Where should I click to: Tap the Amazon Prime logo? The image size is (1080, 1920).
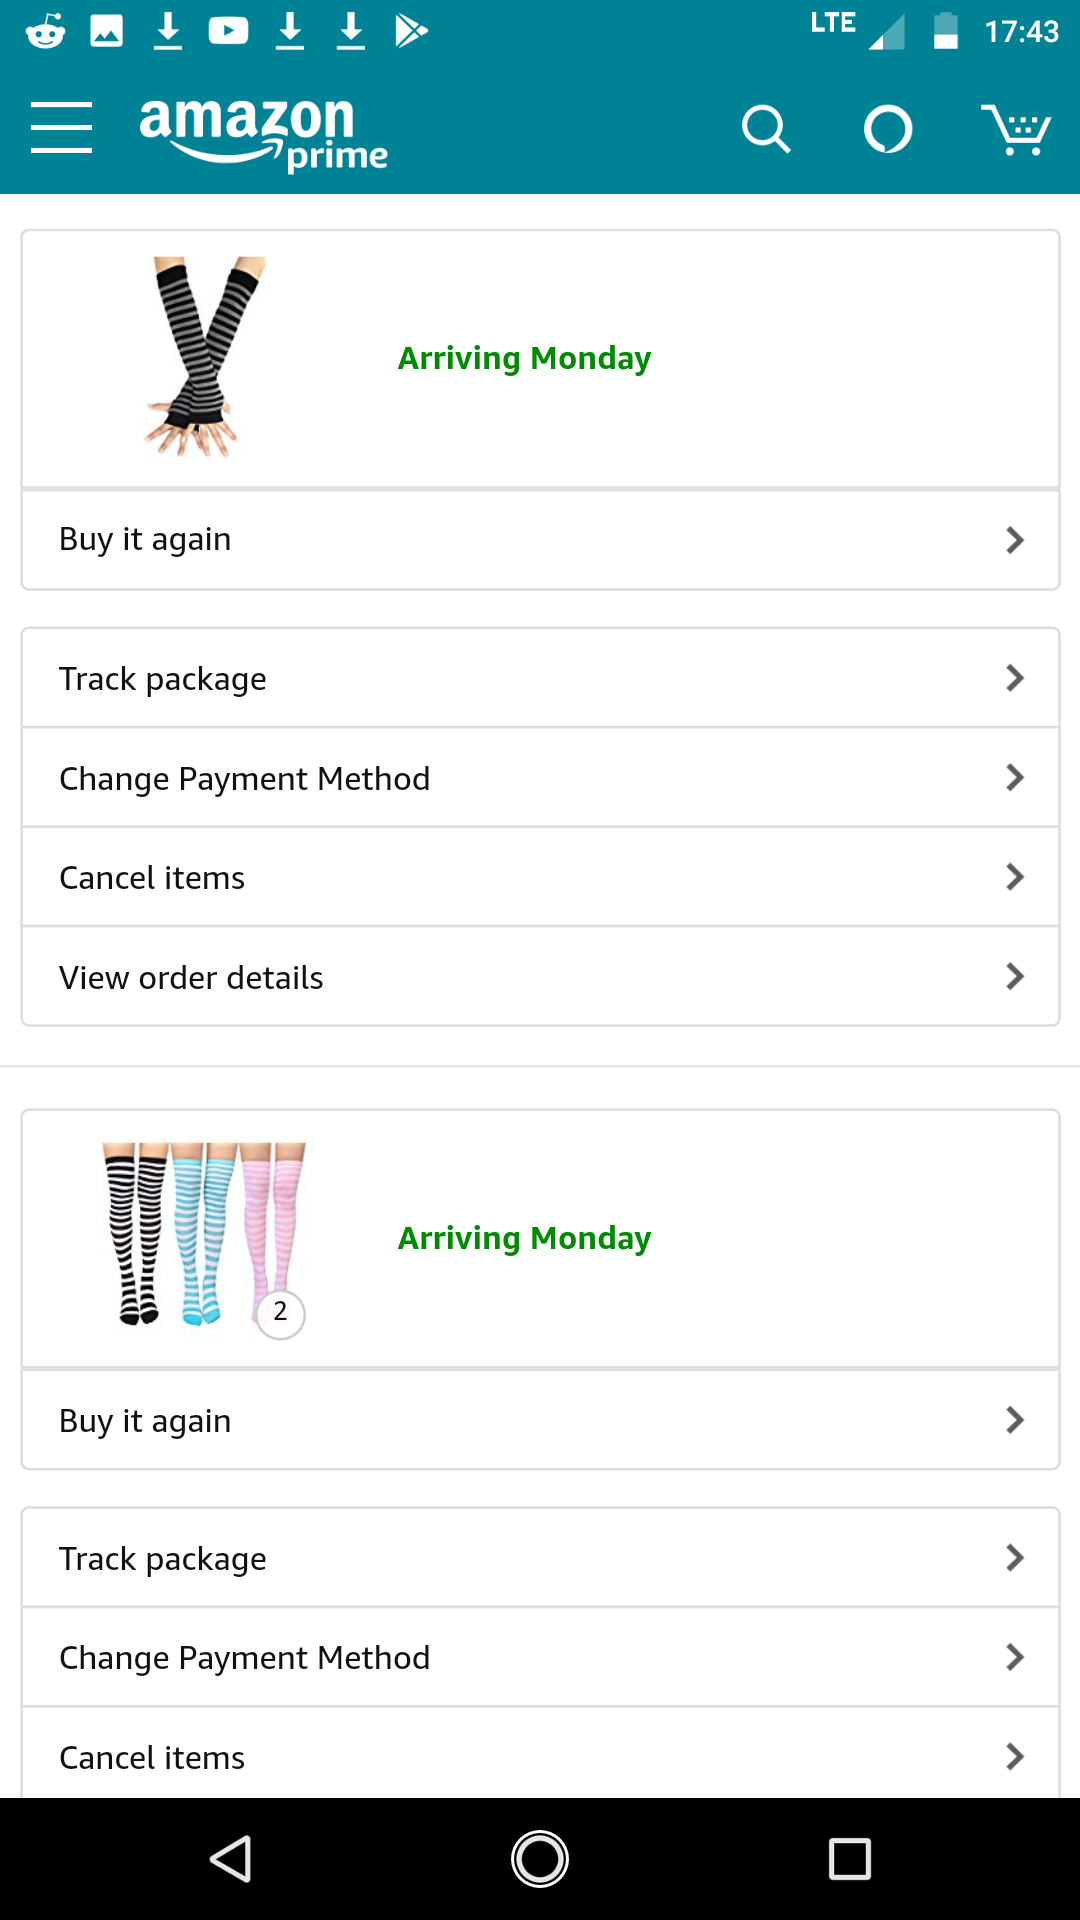263,133
